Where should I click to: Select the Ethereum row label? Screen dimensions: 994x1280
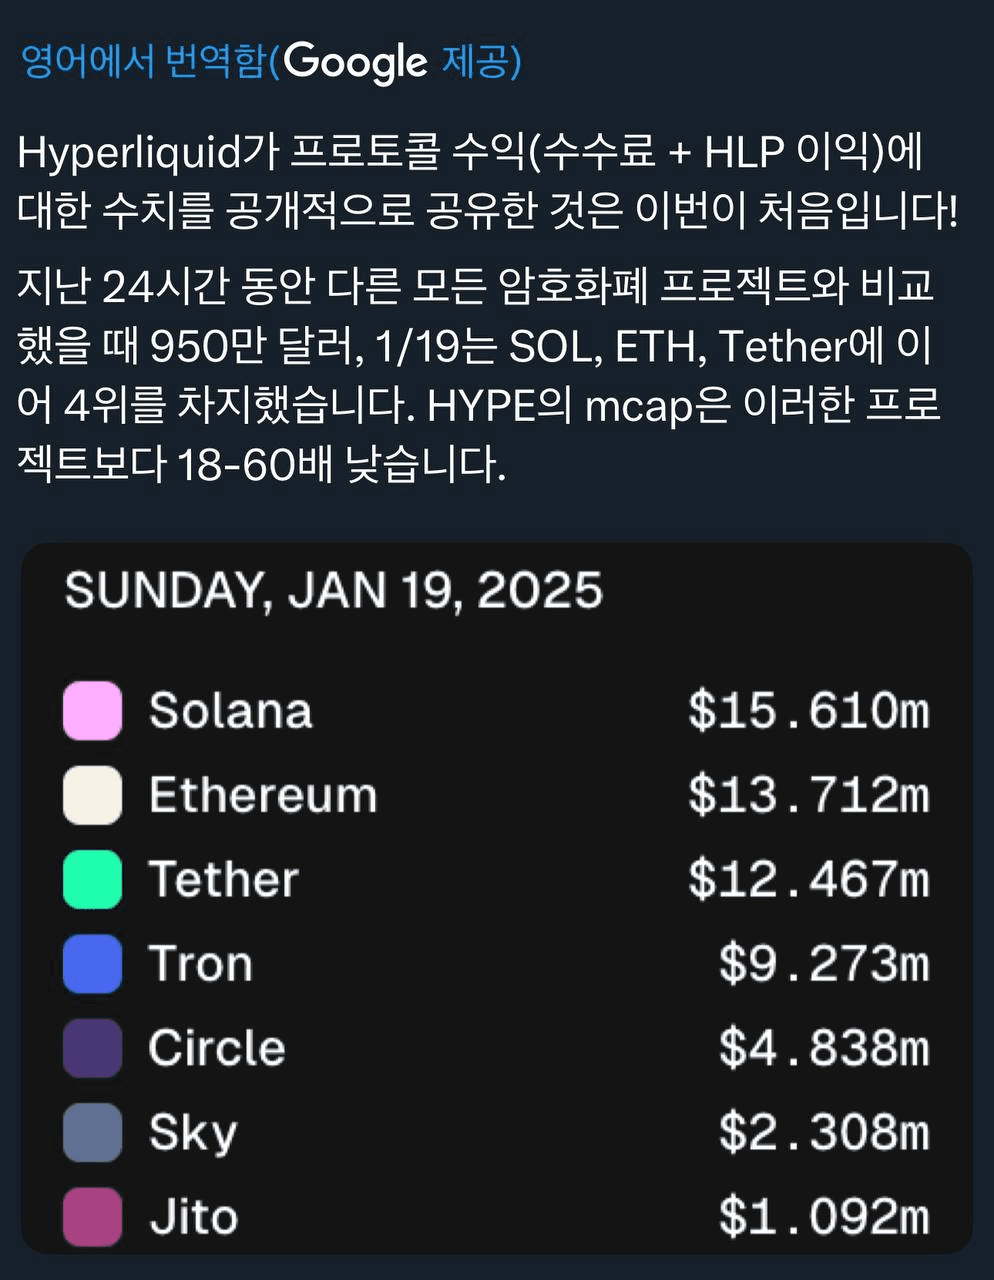point(263,796)
